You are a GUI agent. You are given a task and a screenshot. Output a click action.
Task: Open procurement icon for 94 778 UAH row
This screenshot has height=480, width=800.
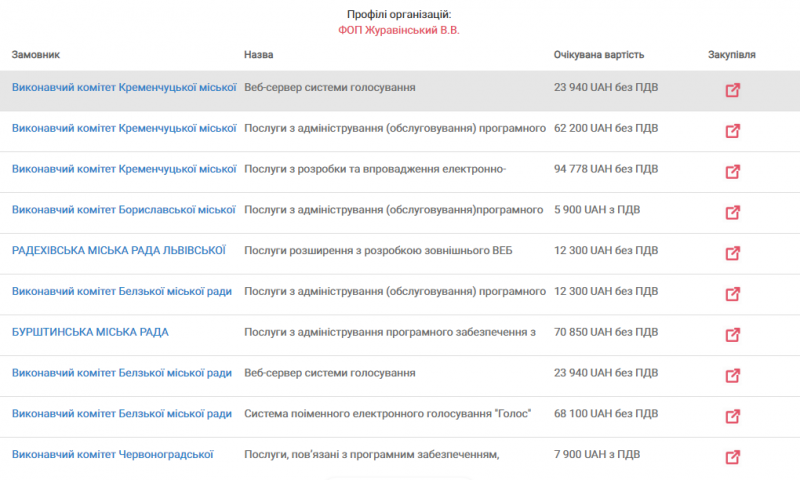click(x=733, y=172)
